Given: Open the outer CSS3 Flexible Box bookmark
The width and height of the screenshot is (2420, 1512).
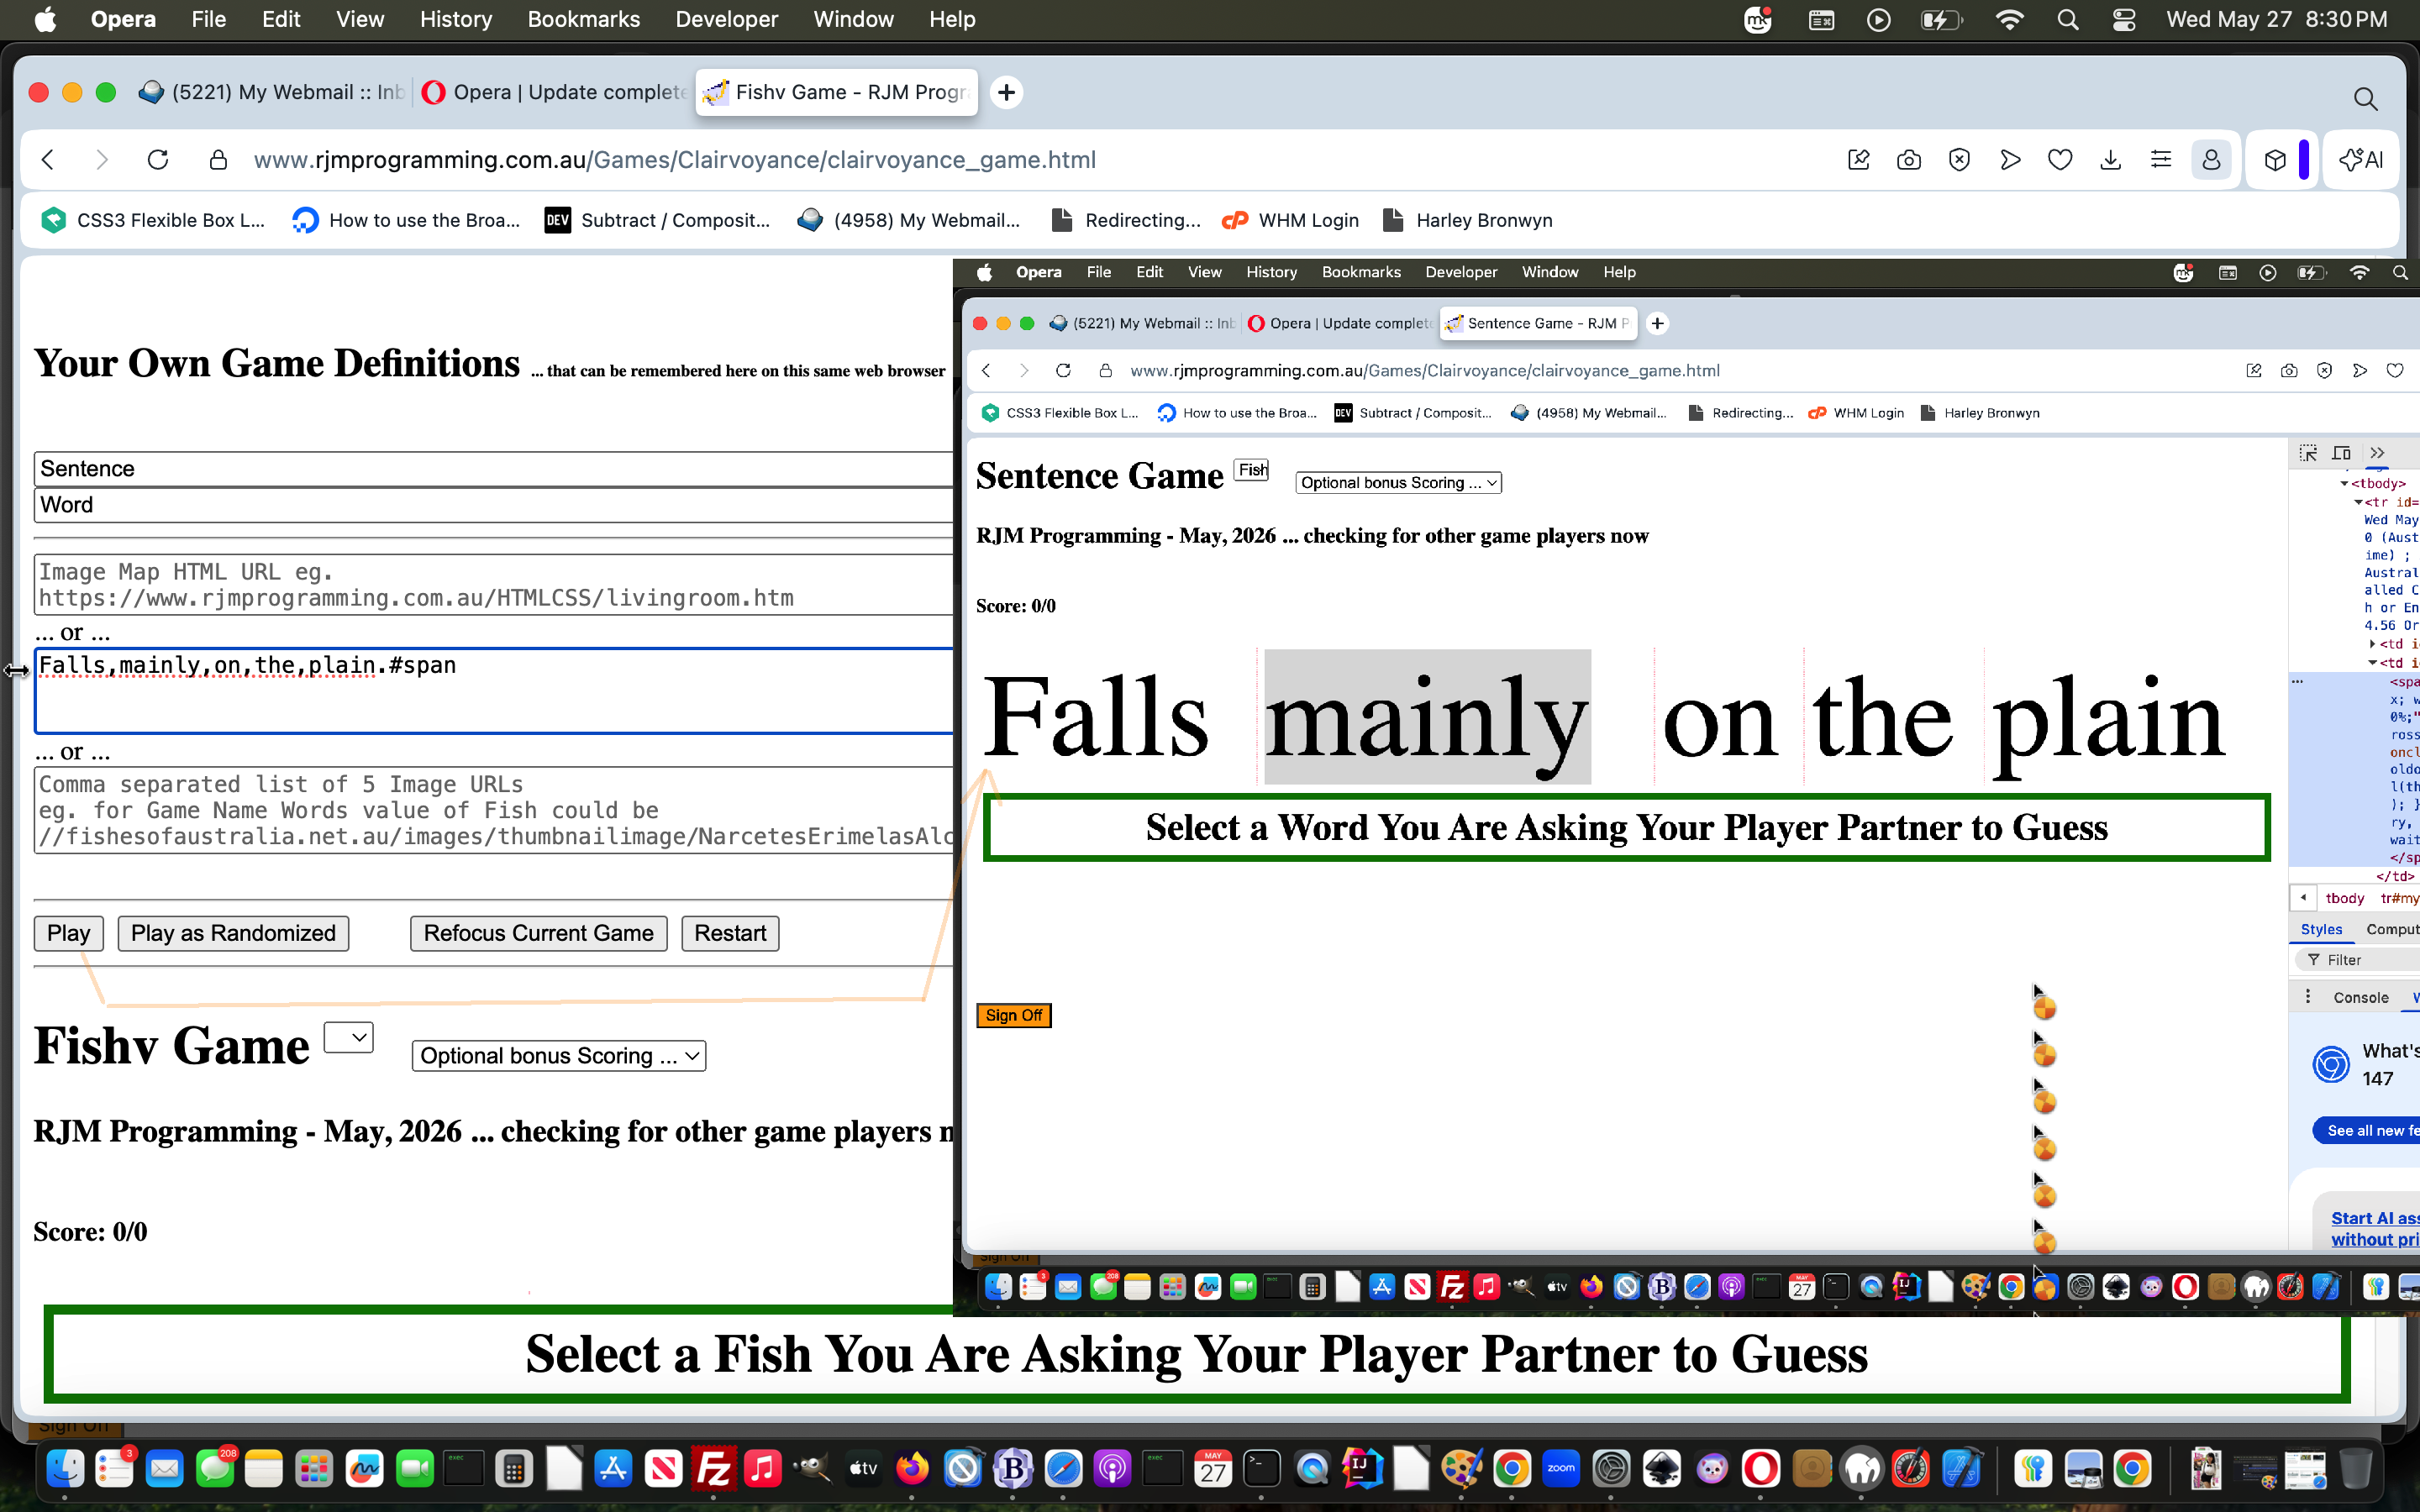Looking at the screenshot, I should point(153,220).
